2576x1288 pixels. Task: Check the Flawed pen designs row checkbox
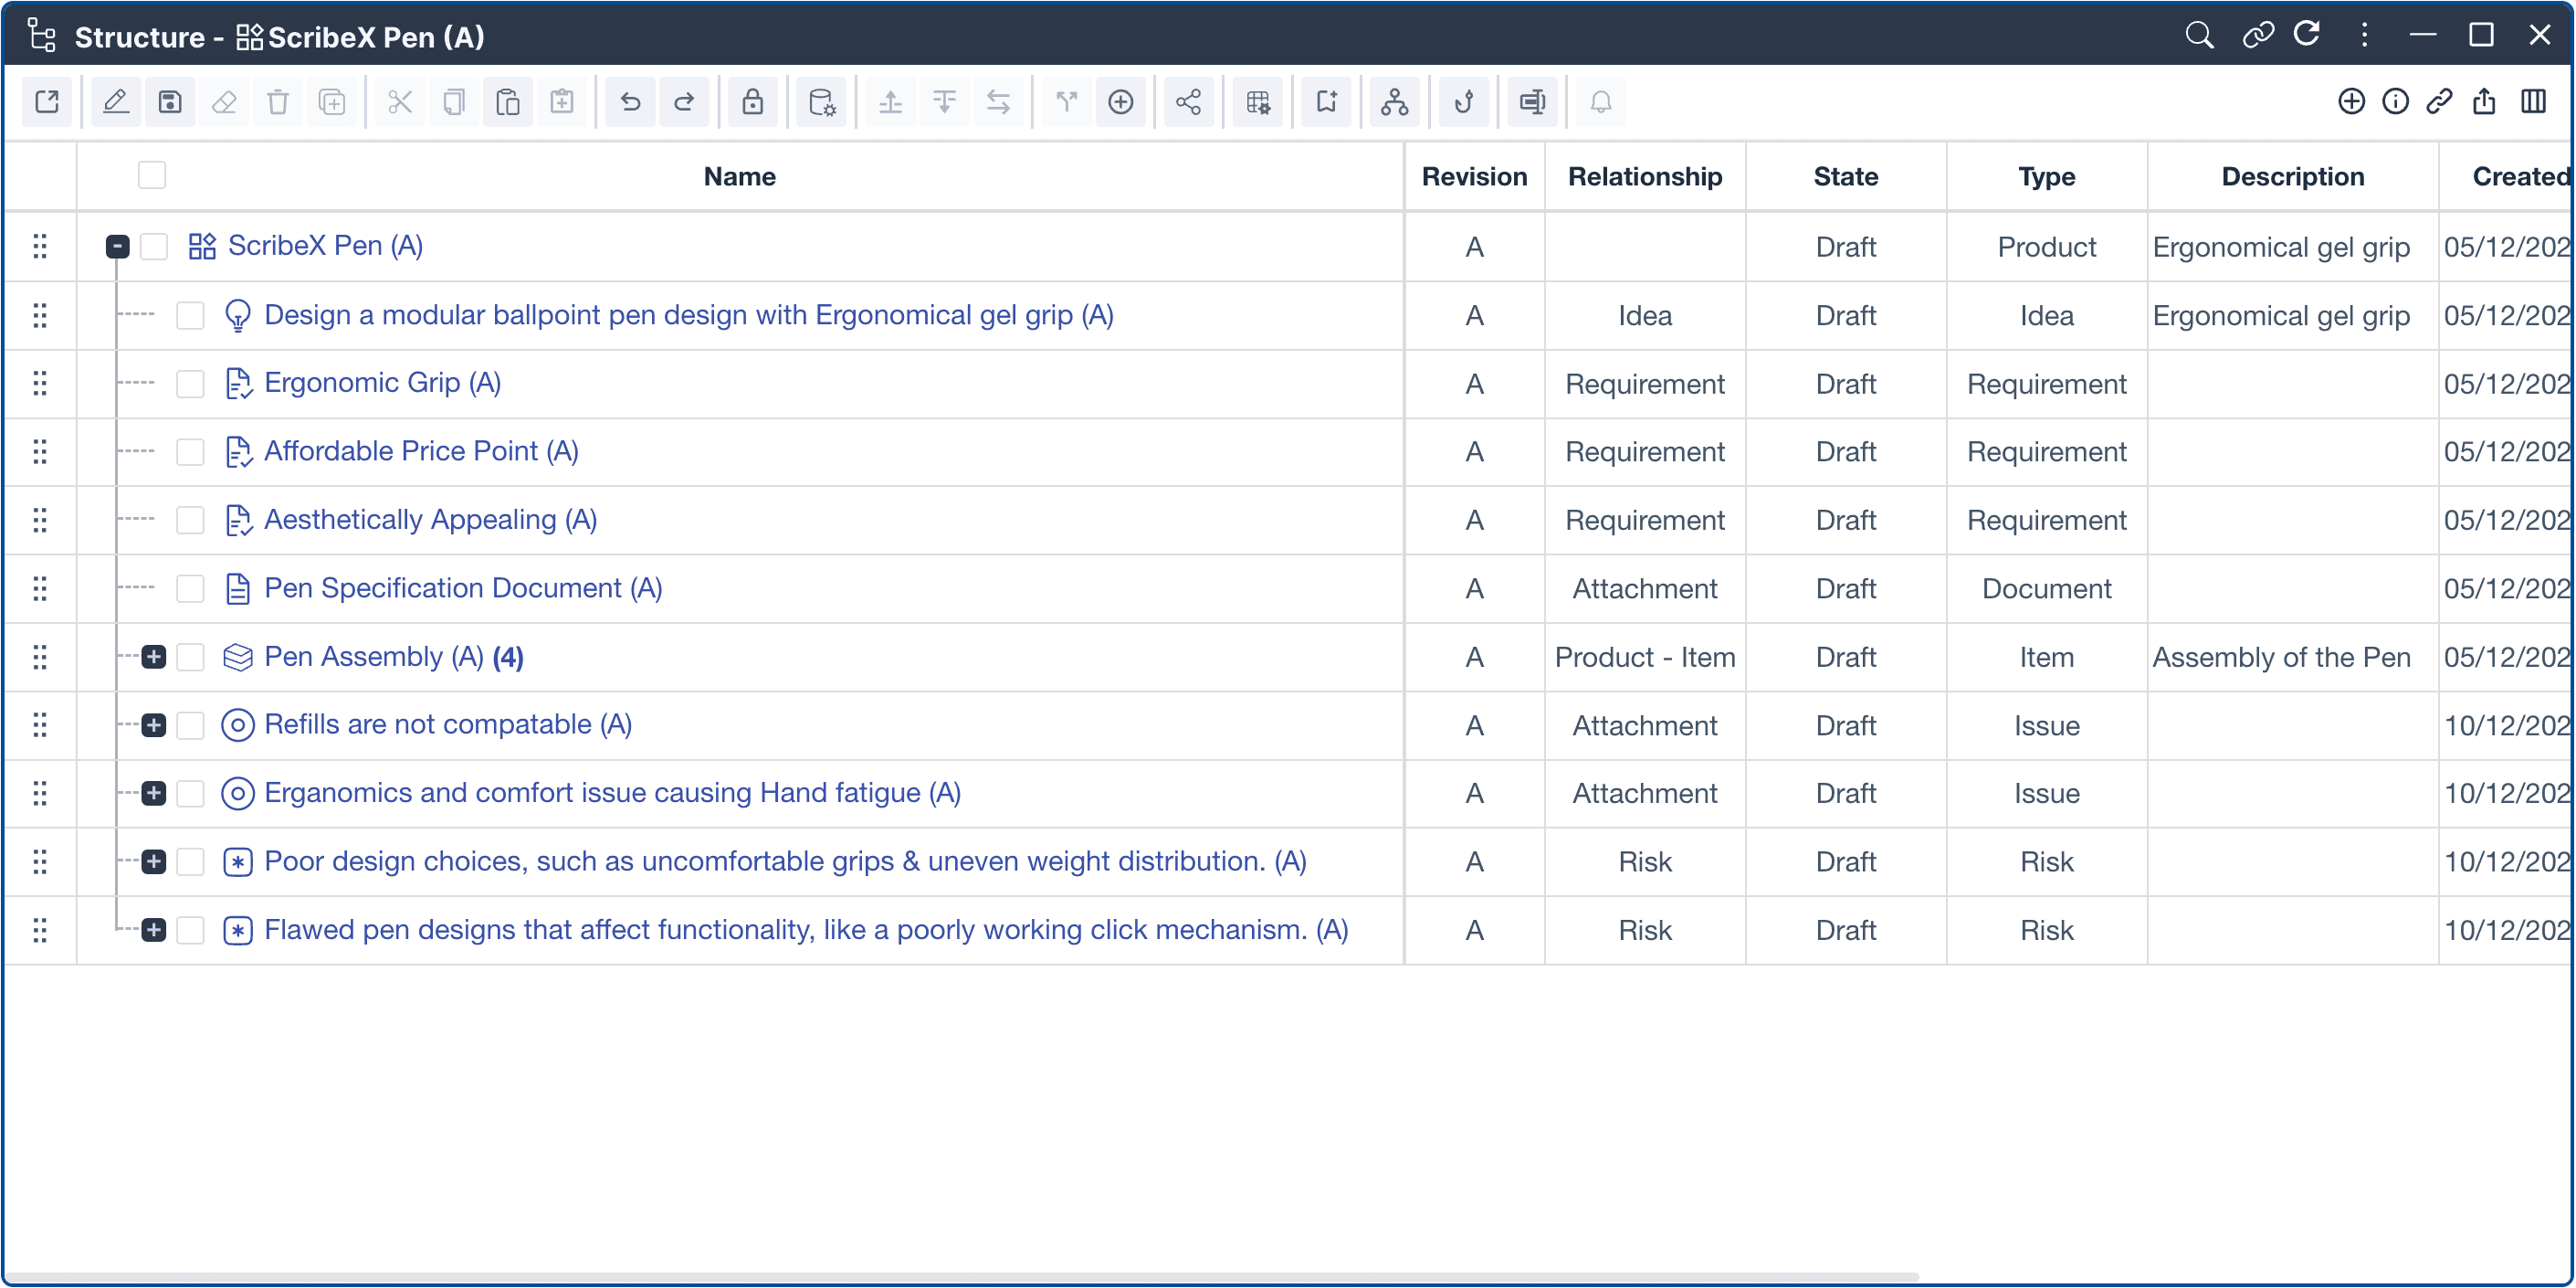click(190, 930)
